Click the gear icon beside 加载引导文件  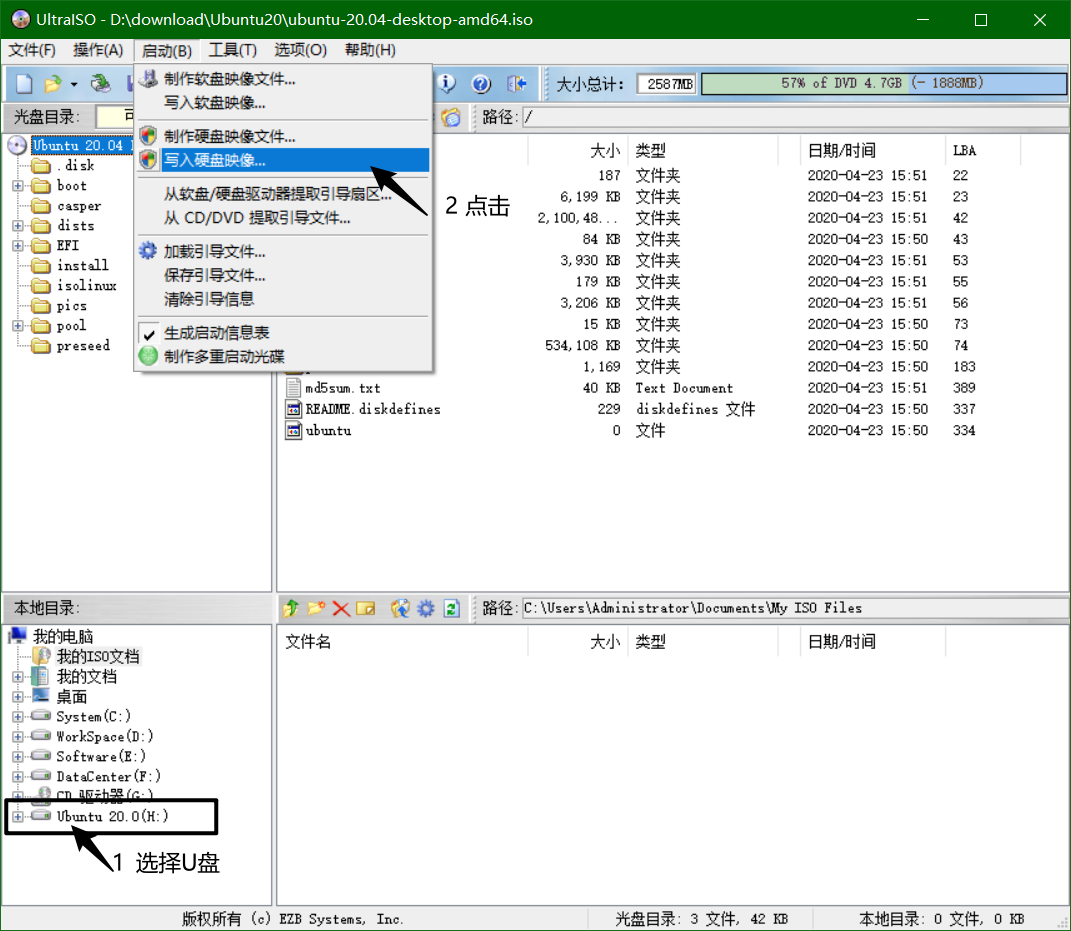point(148,251)
